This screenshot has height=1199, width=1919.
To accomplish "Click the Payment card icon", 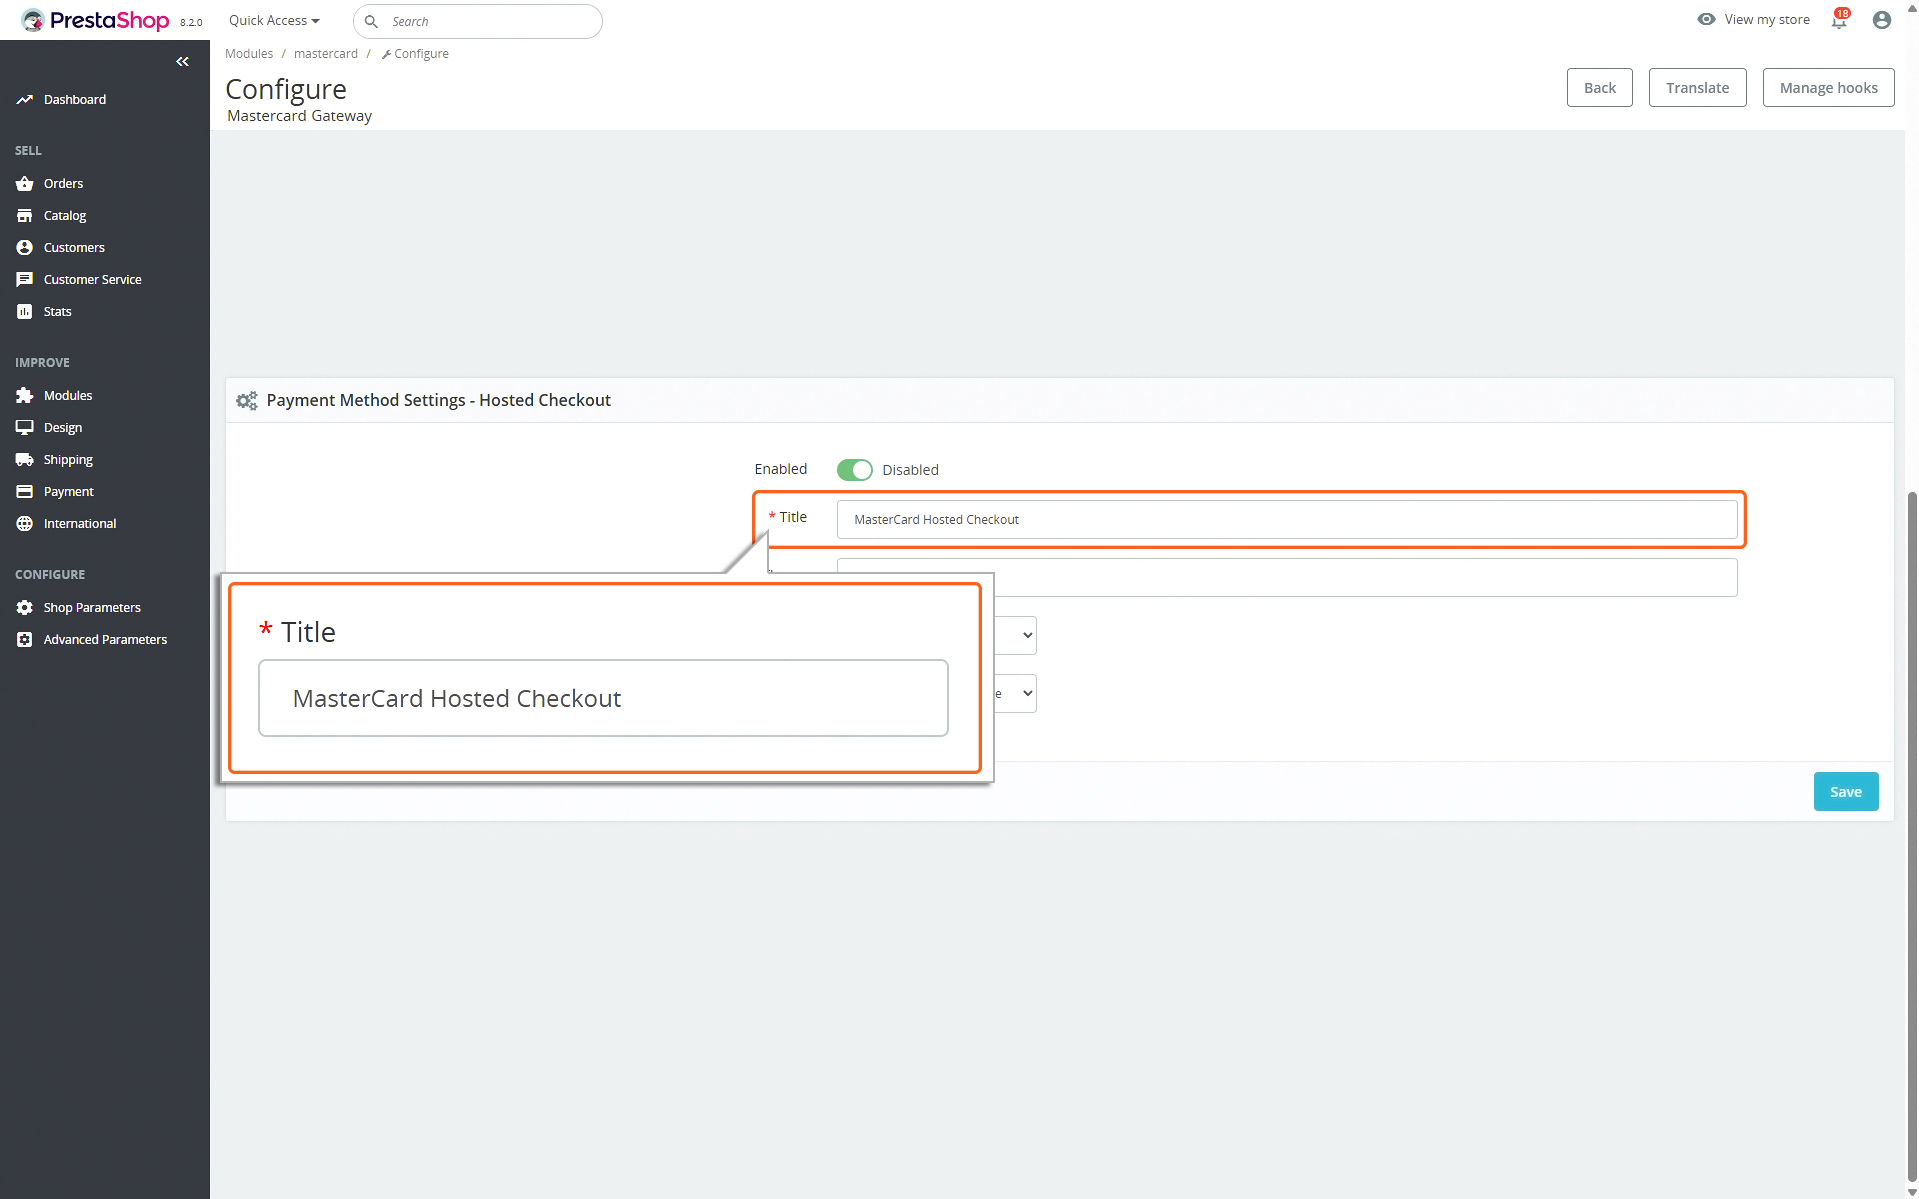I will tap(25, 492).
